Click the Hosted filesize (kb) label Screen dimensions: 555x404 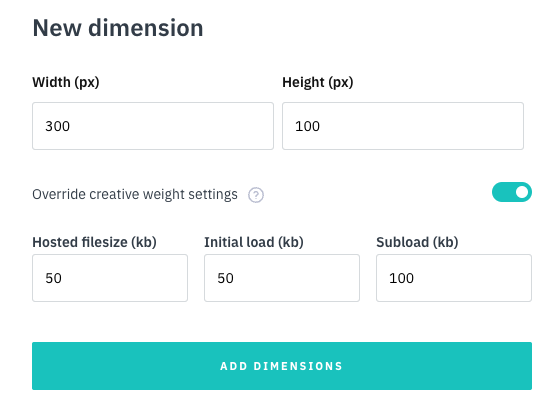95,243
